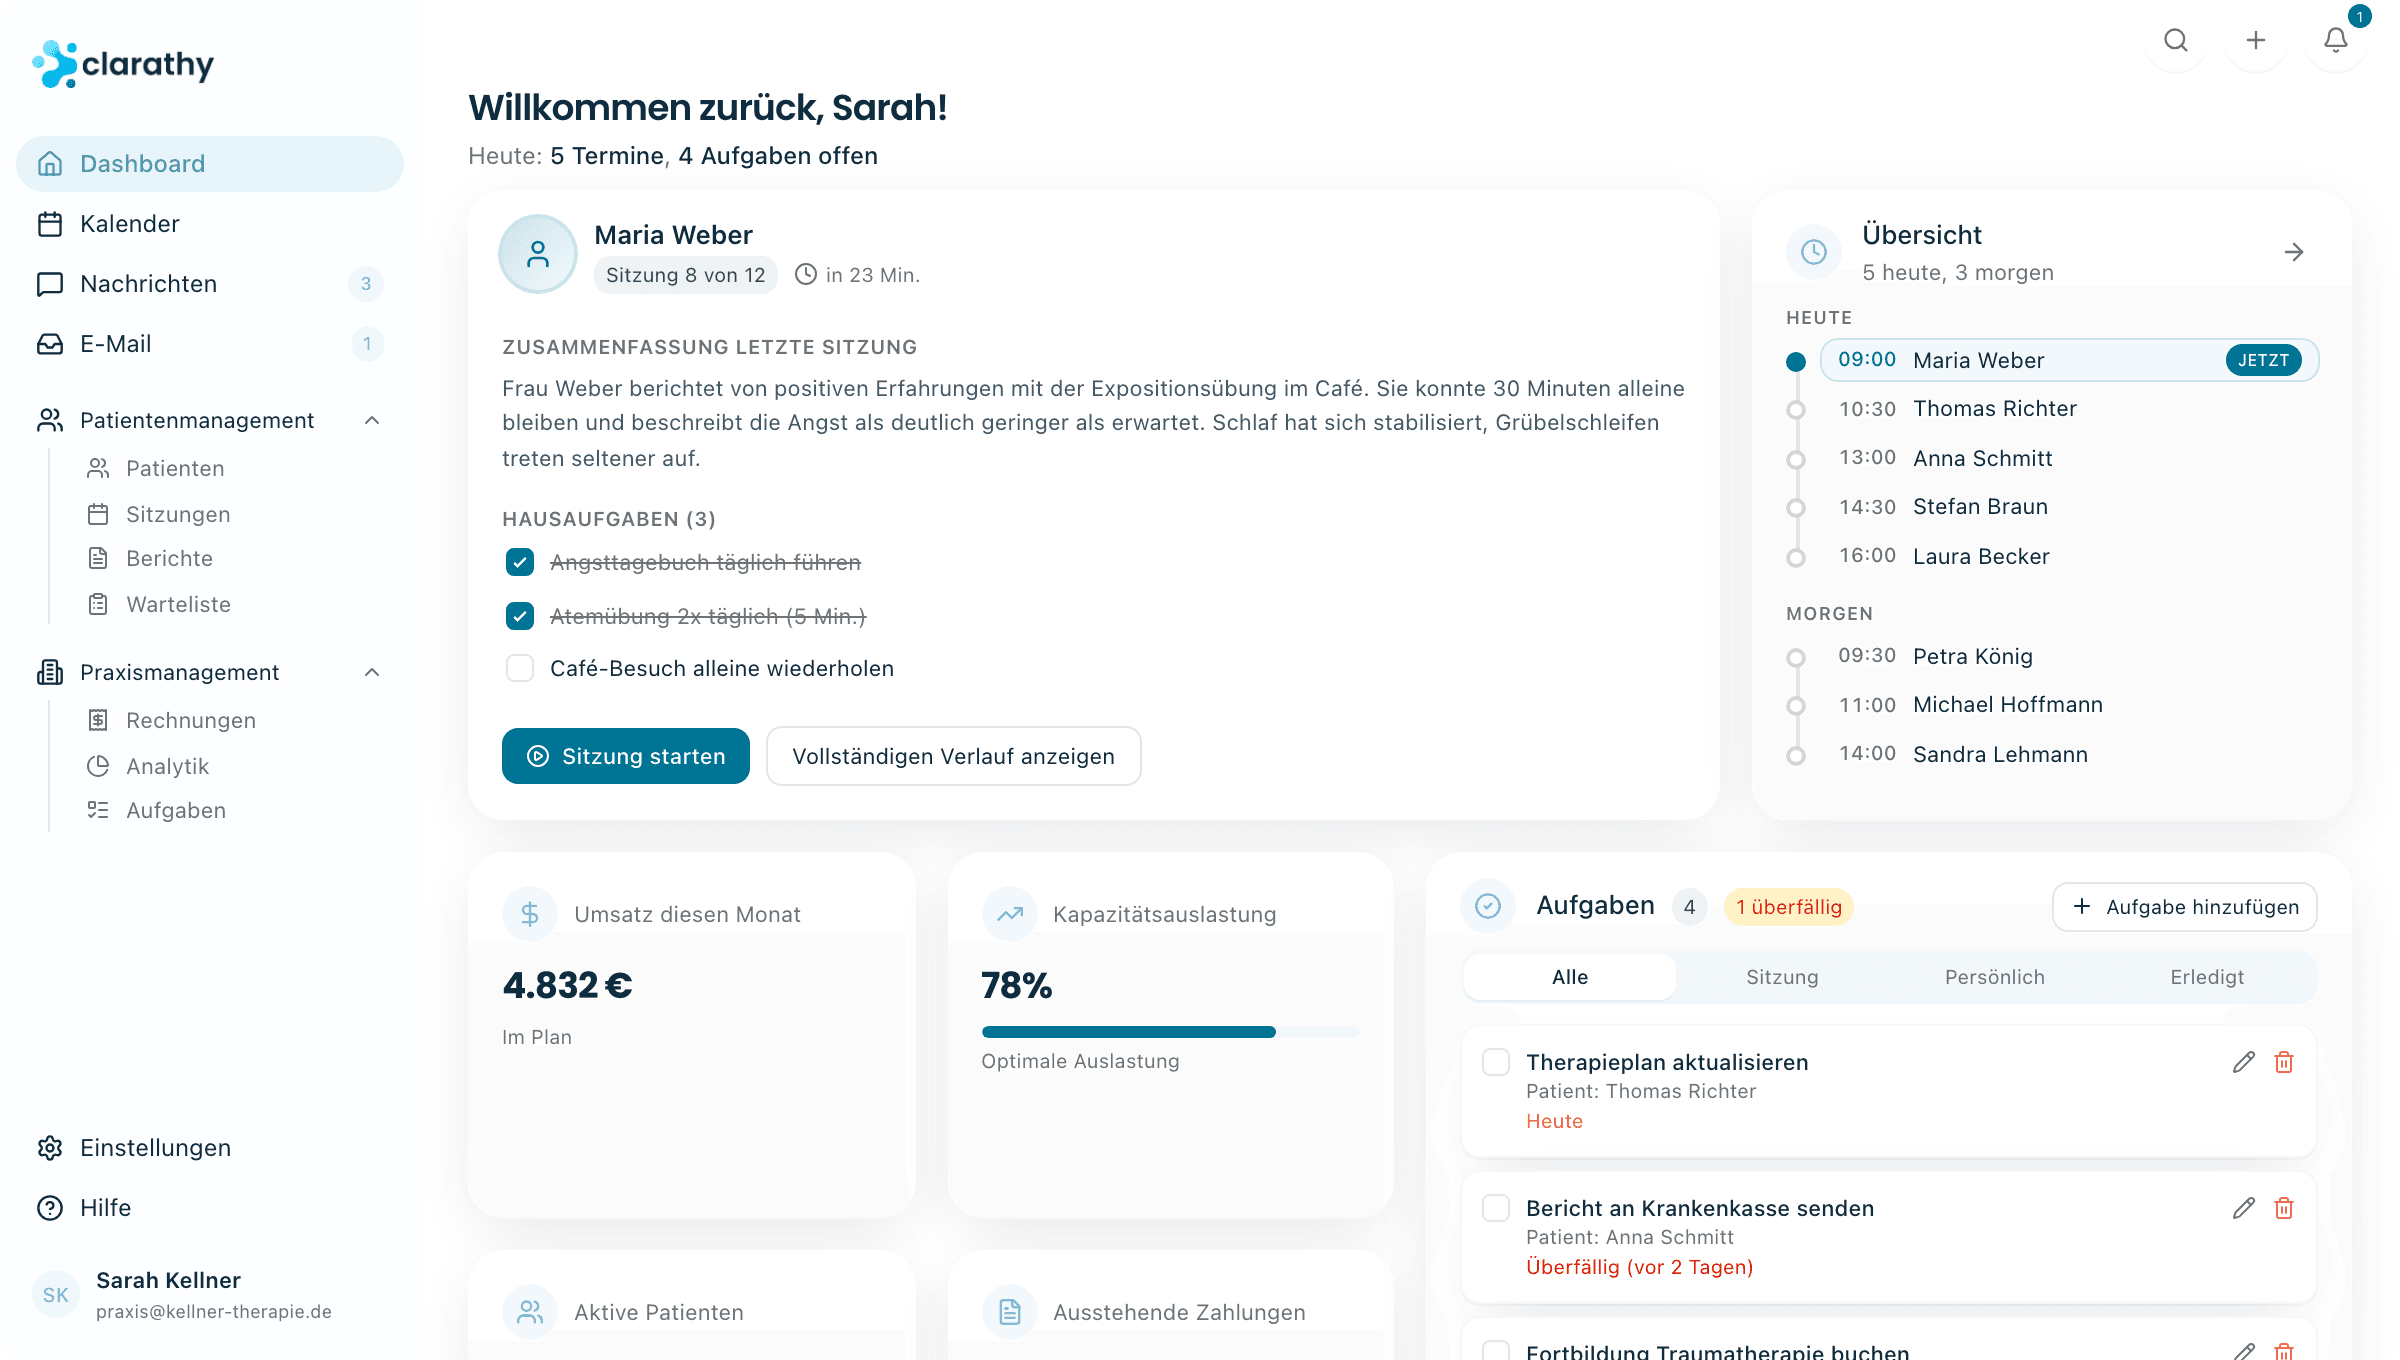The height and width of the screenshot is (1360, 2400).
Task: Select the 16:00 Laura Becker appointment
Action: 2070,556
